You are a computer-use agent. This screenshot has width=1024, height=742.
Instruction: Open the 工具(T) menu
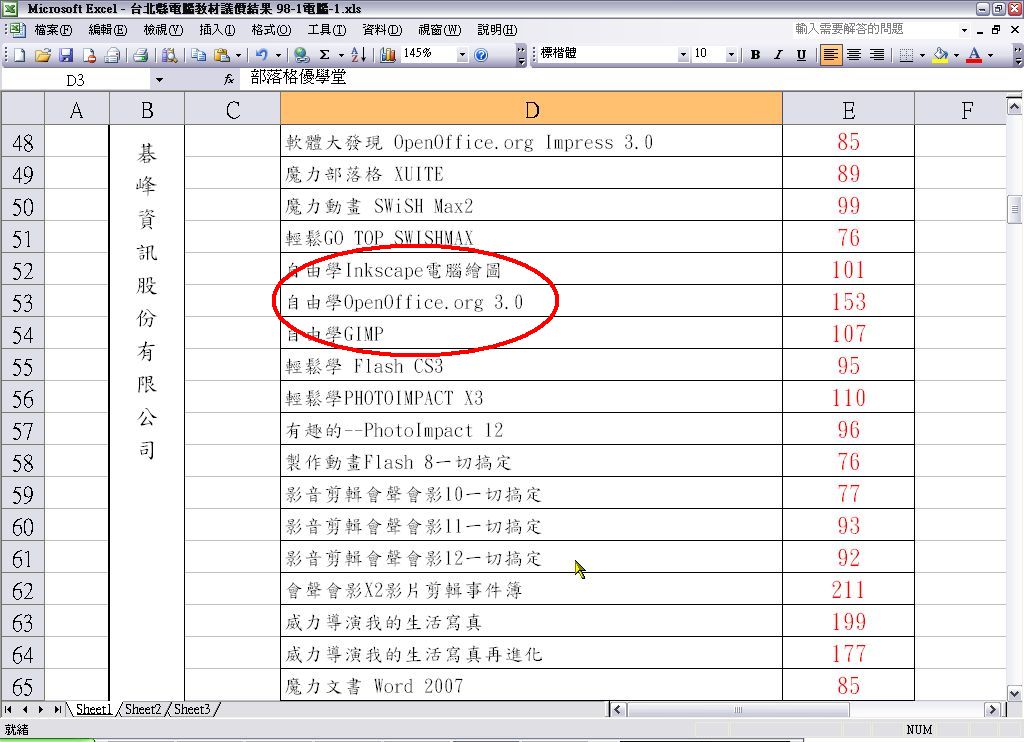[x=327, y=30]
